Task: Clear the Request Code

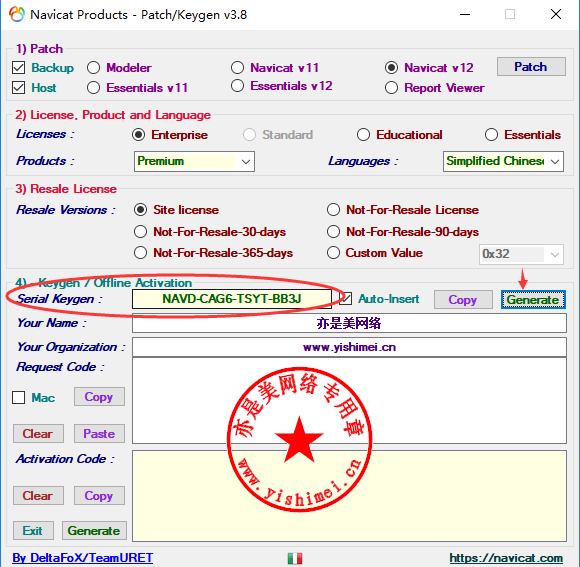Action: point(38,433)
